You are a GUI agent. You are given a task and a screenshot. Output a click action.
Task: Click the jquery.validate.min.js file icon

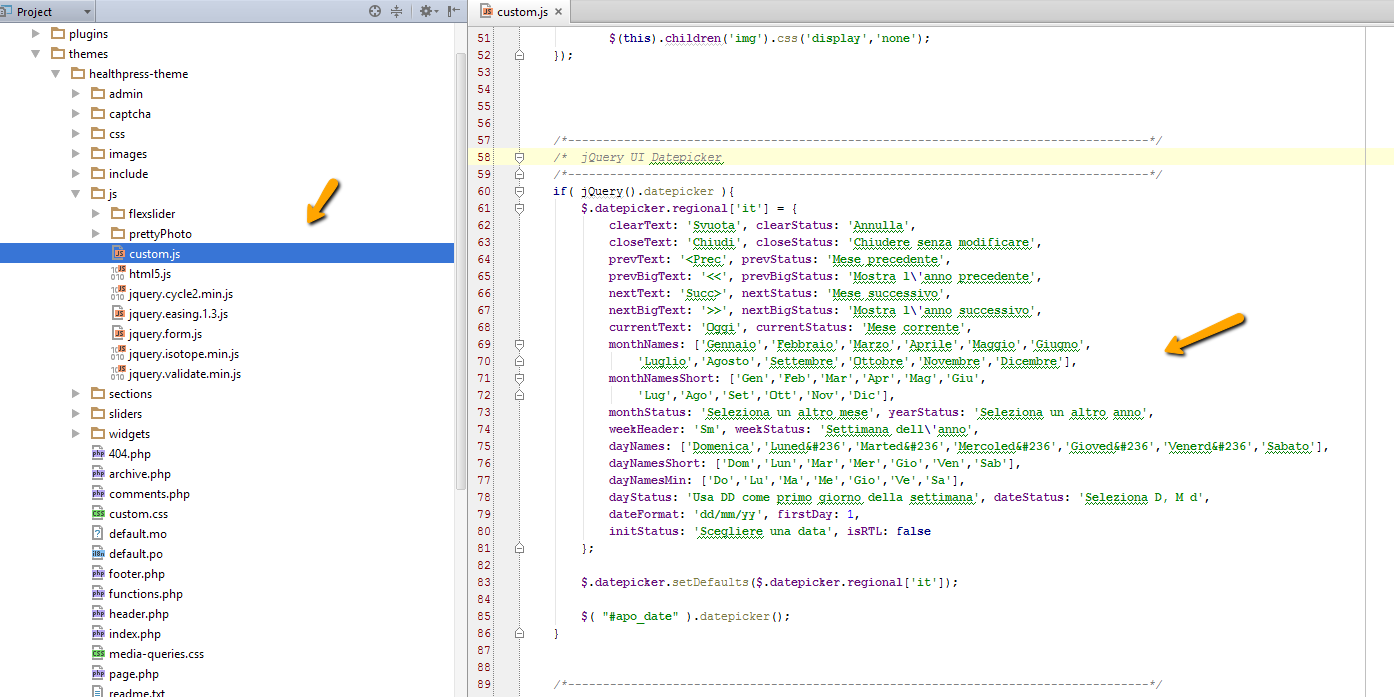point(119,374)
